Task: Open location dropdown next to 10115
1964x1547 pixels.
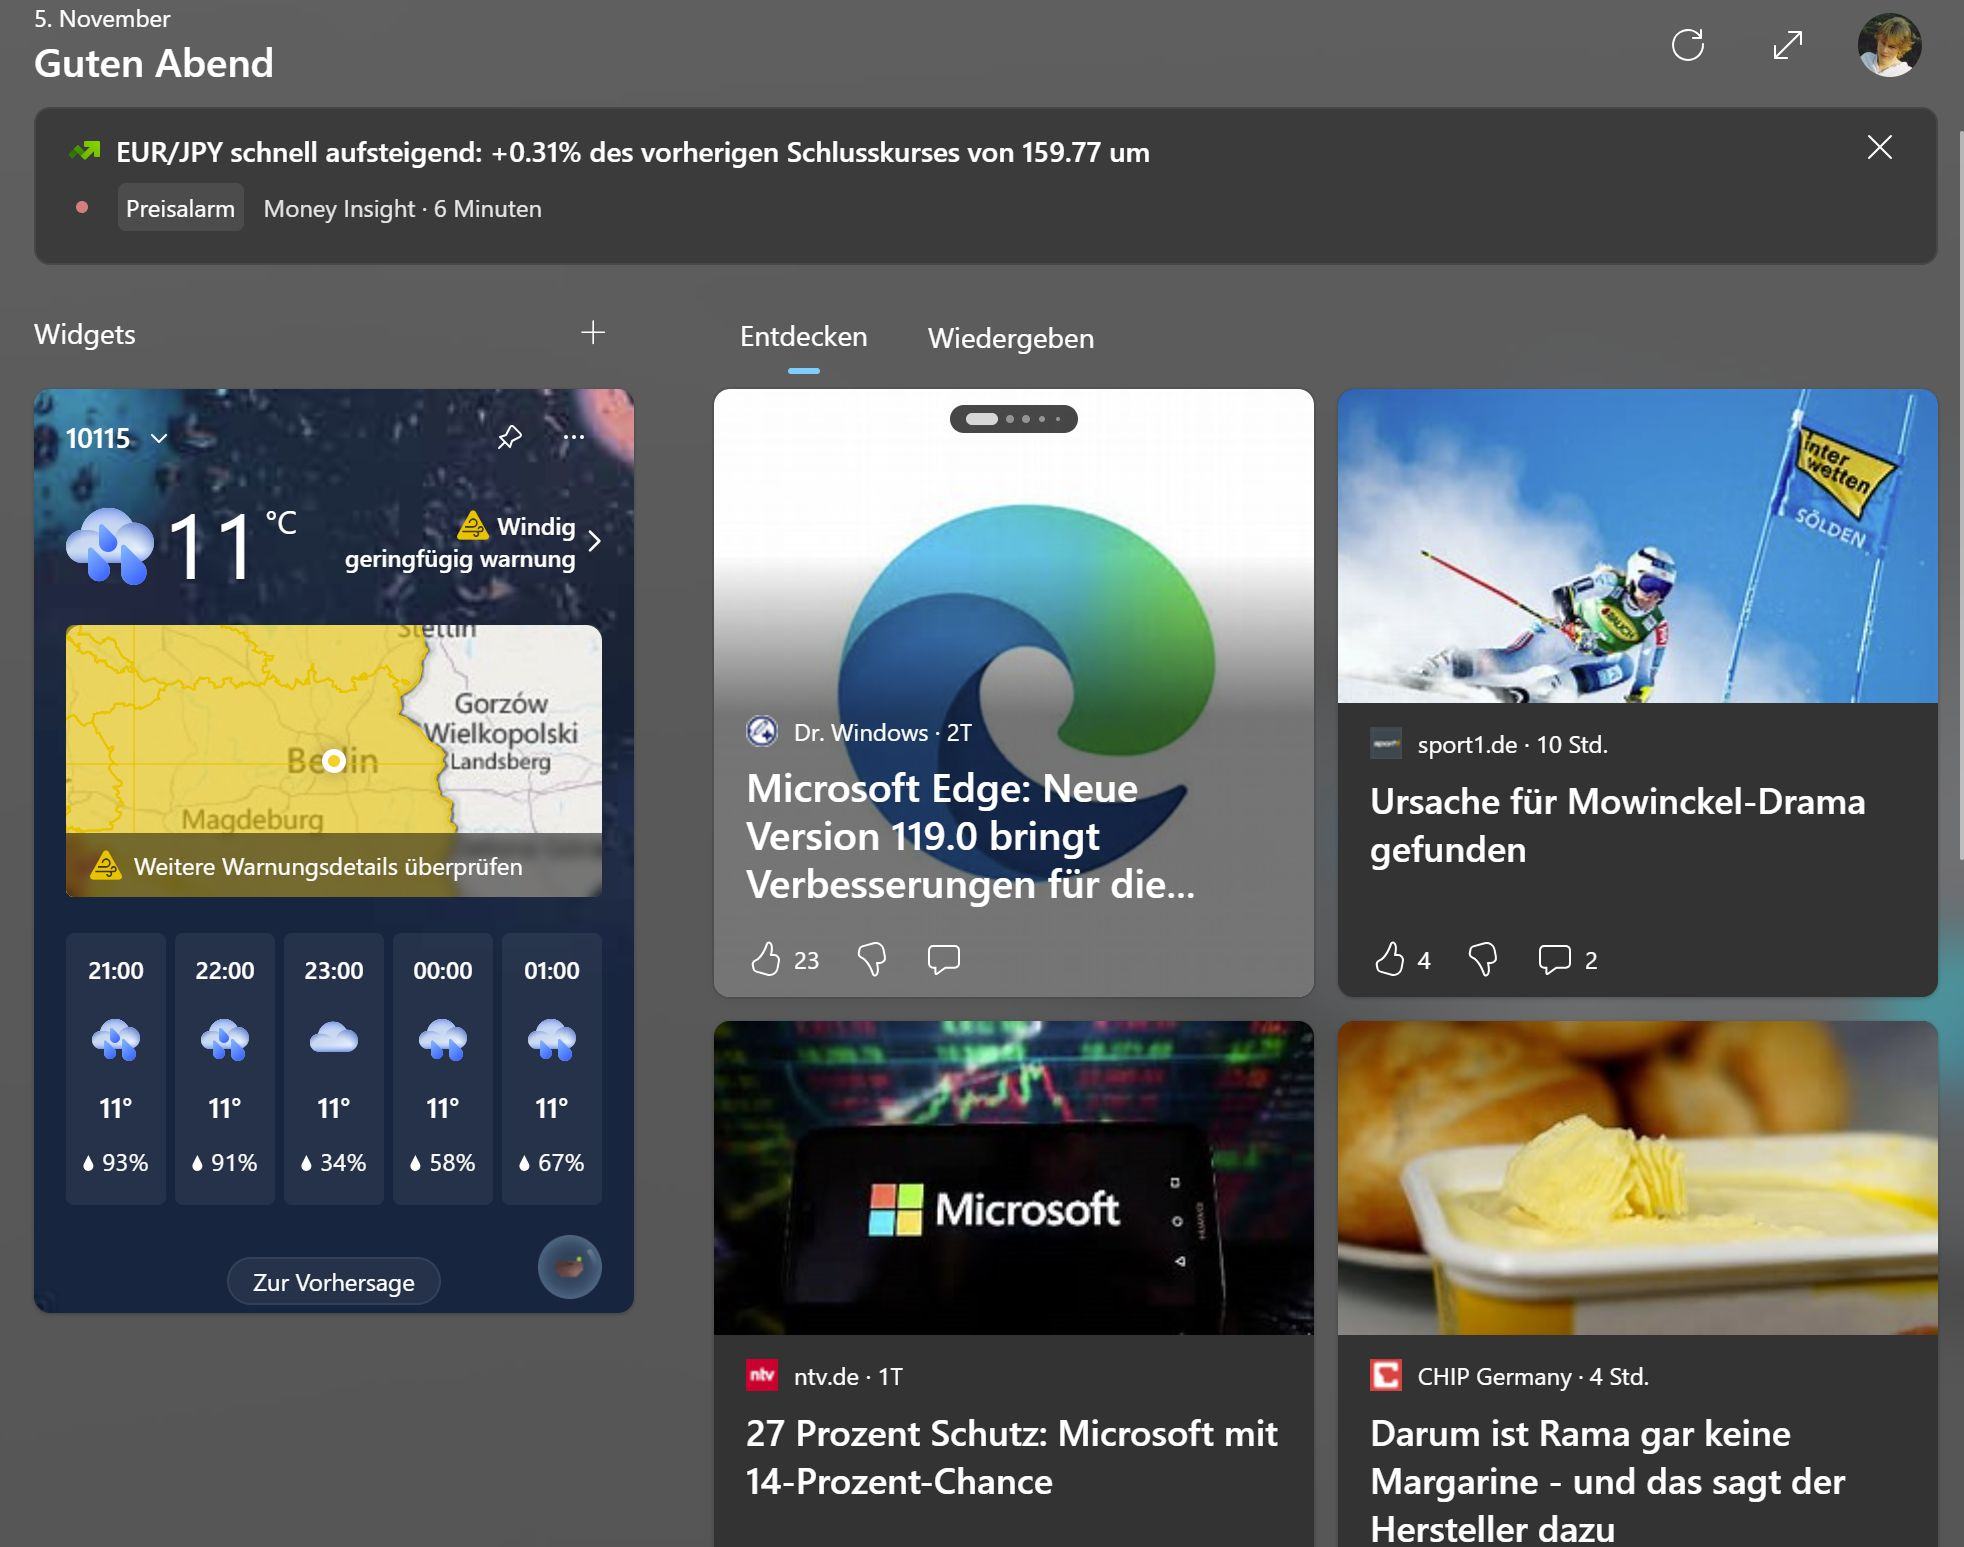Action: click(159, 438)
